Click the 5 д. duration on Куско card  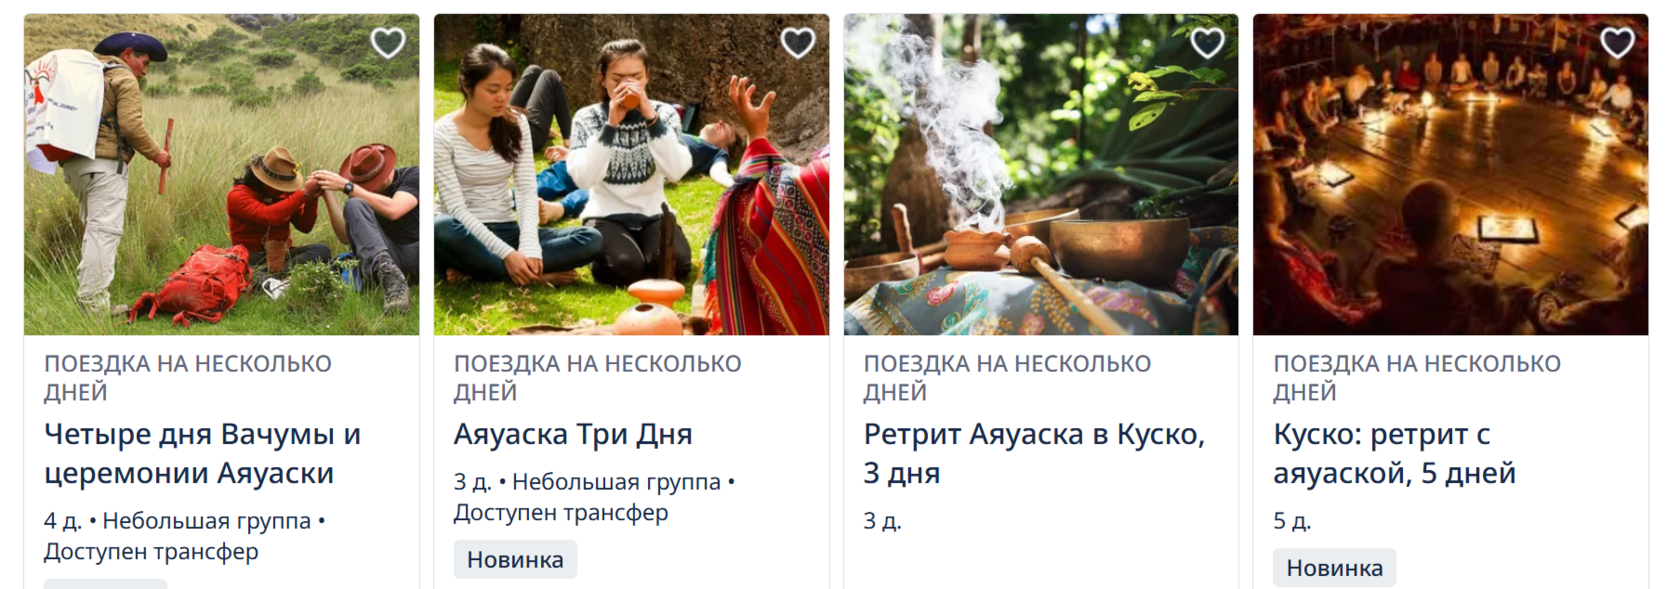pyautogui.click(x=1292, y=521)
